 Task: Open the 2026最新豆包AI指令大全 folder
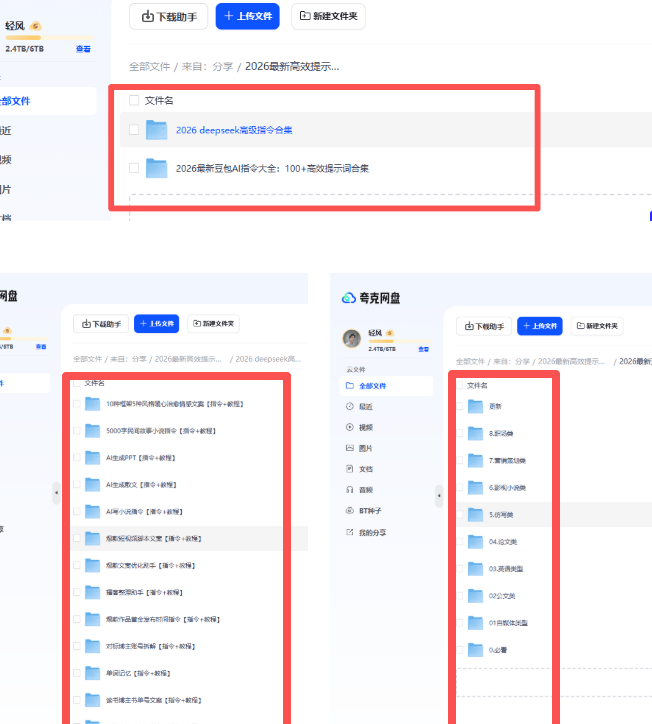(x=272, y=168)
